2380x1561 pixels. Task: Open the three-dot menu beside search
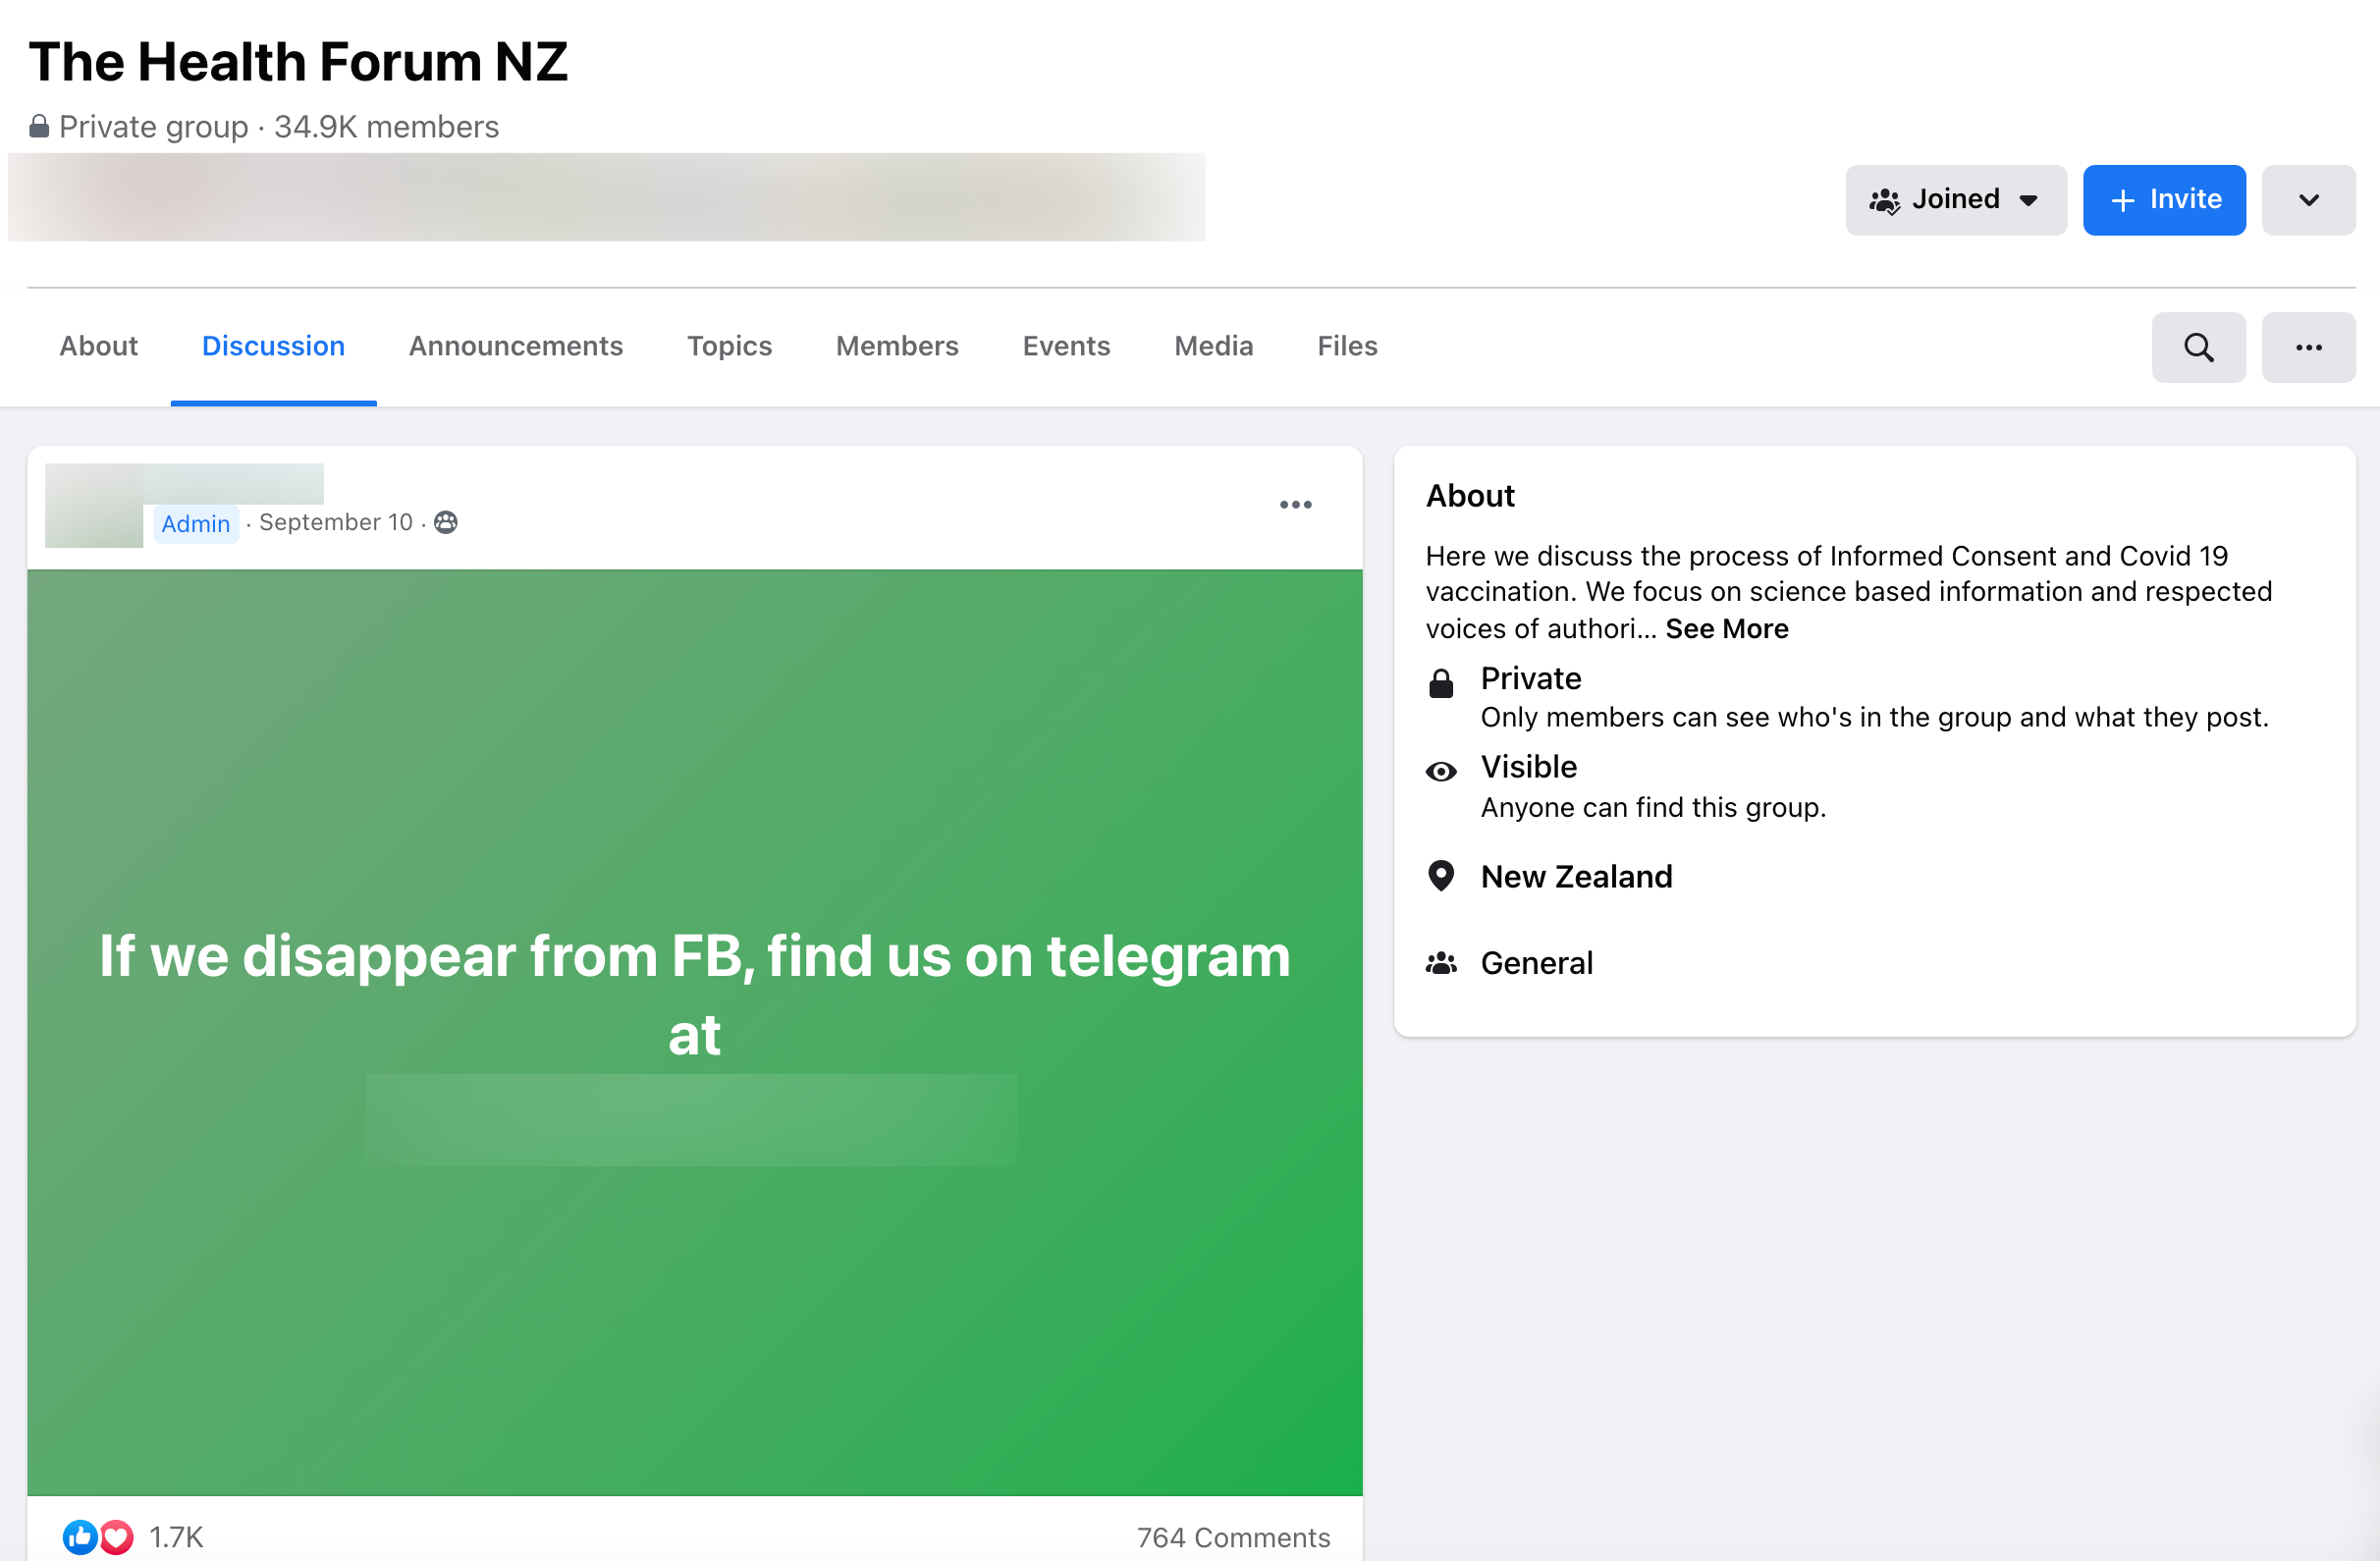2308,347
